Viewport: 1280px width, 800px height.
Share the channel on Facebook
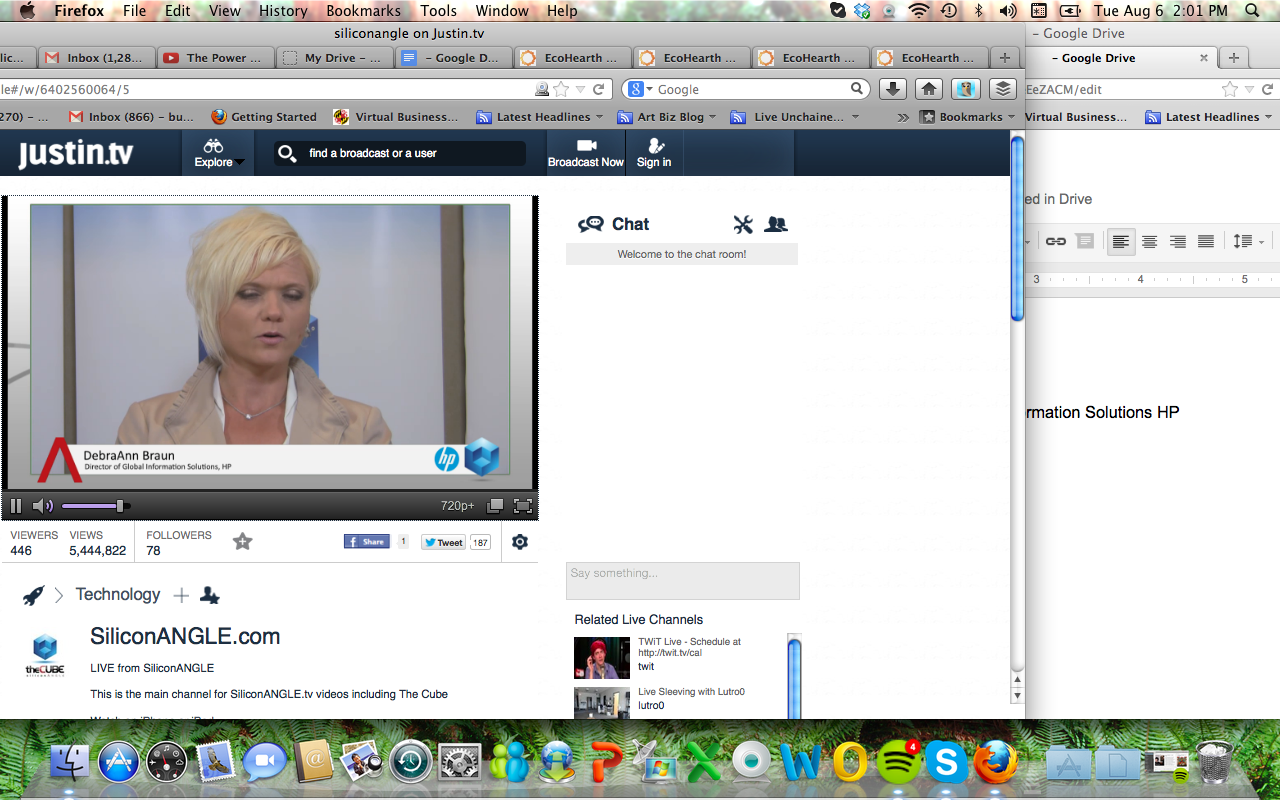pos(367,542)
